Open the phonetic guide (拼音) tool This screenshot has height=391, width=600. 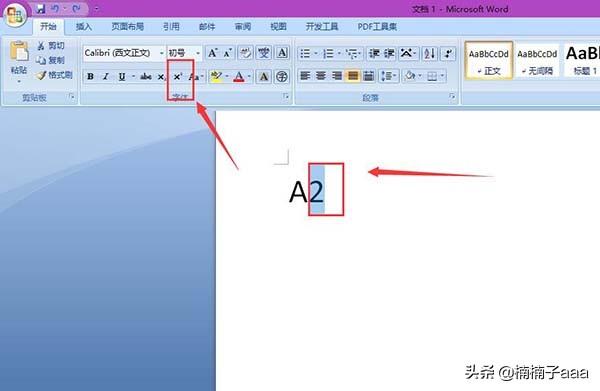[x=263, y=53]
